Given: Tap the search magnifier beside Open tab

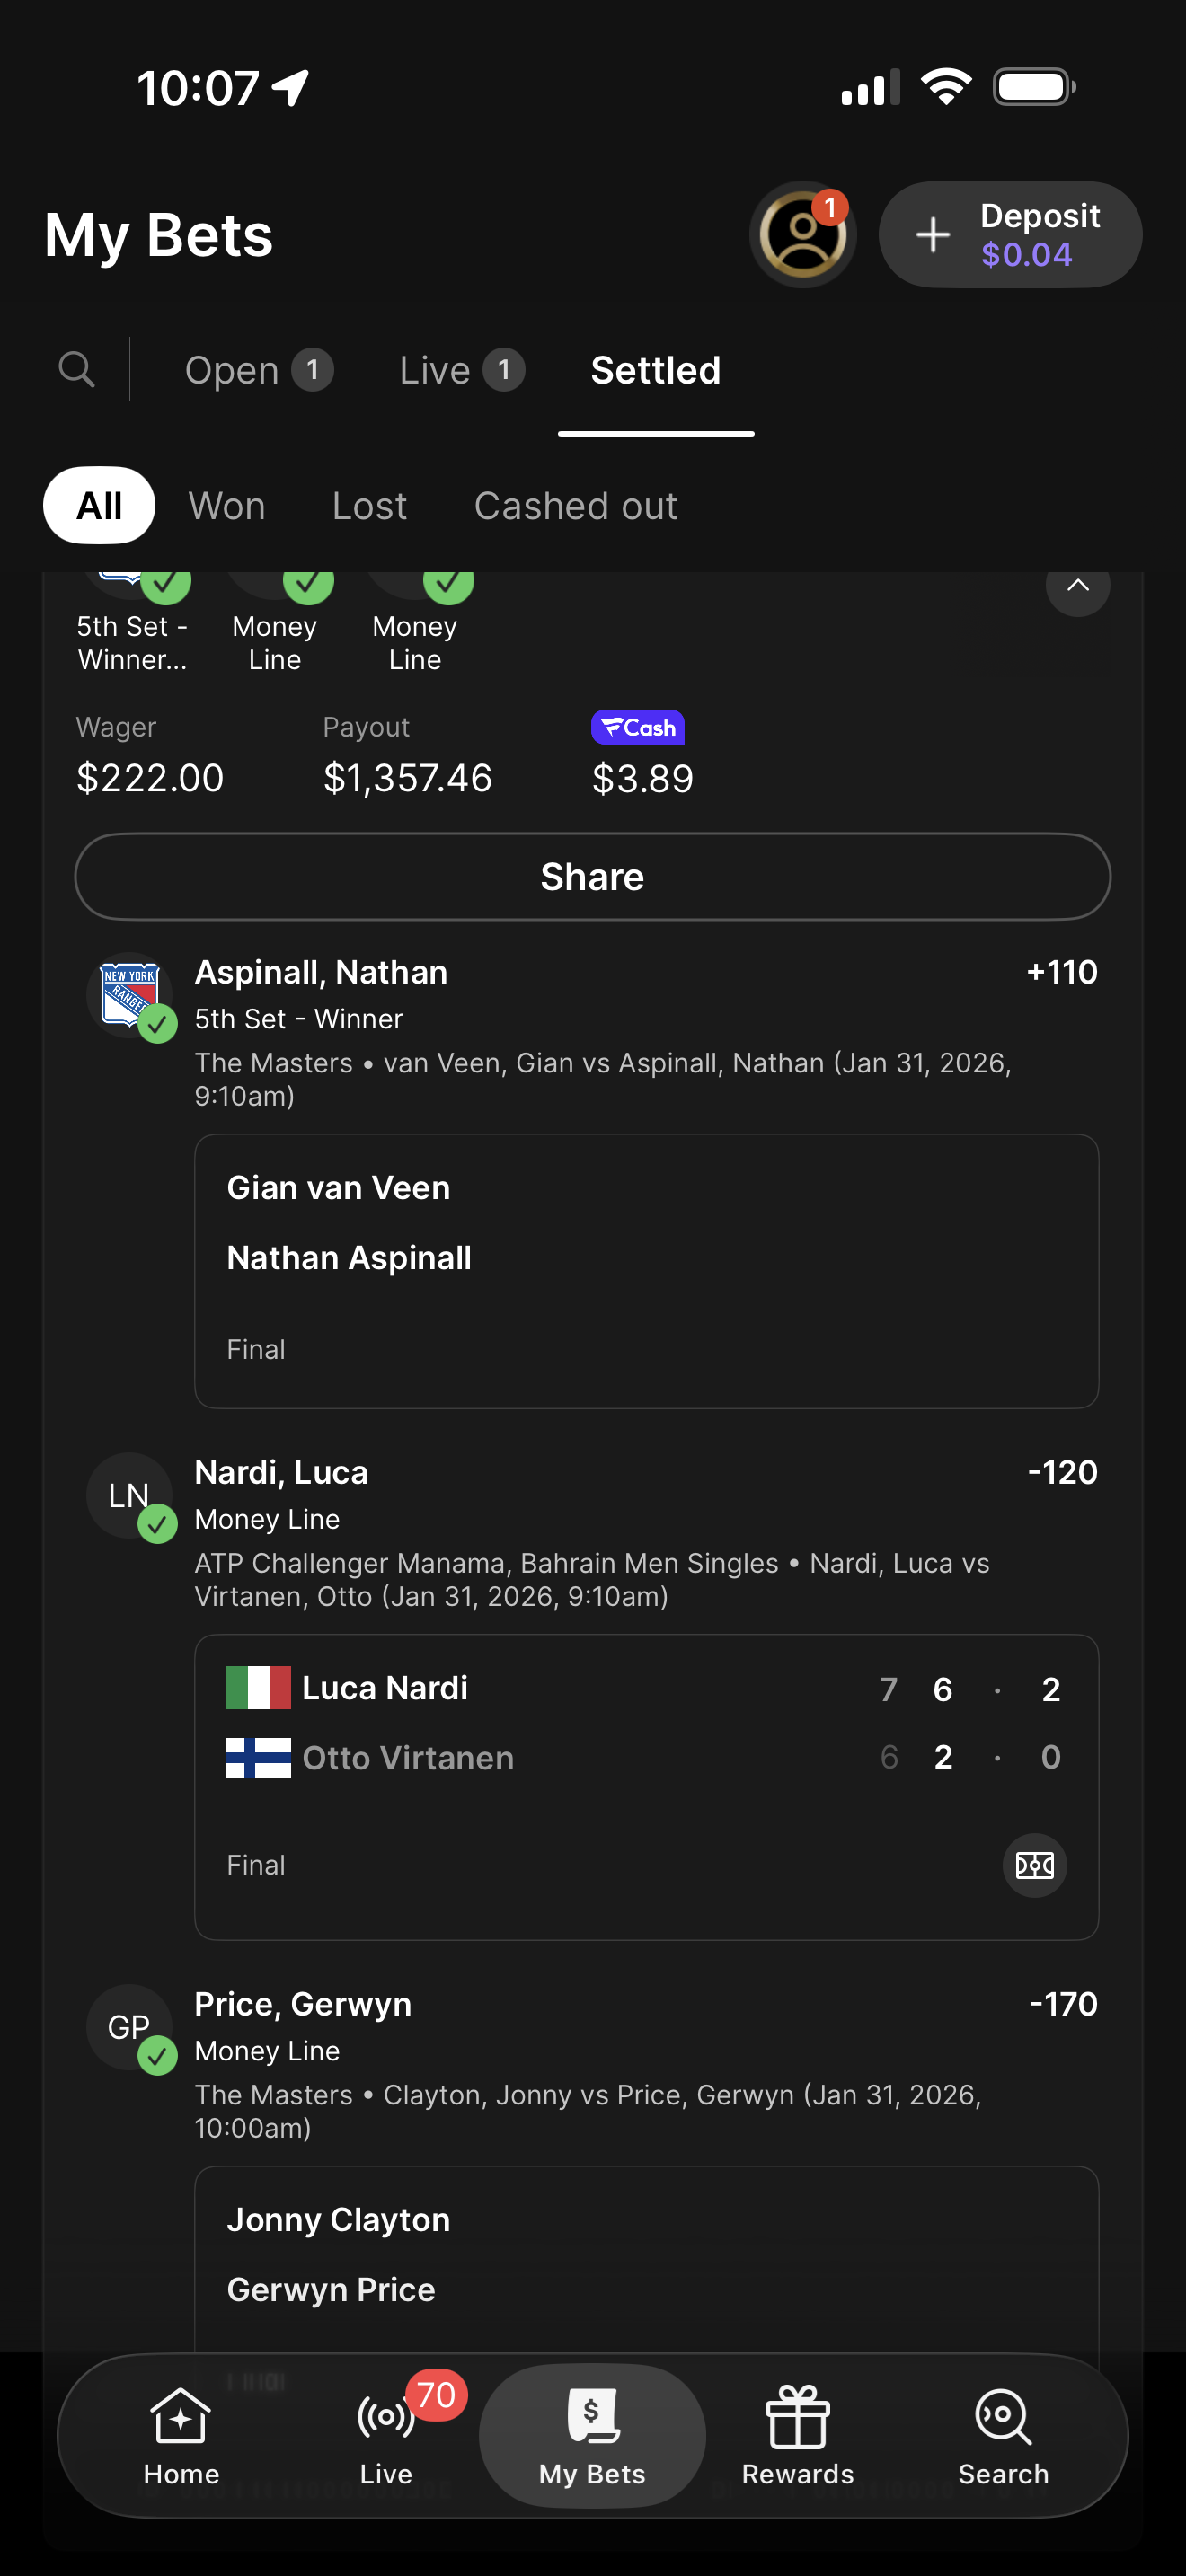Looking at the screenshot, I should (77, 369).
